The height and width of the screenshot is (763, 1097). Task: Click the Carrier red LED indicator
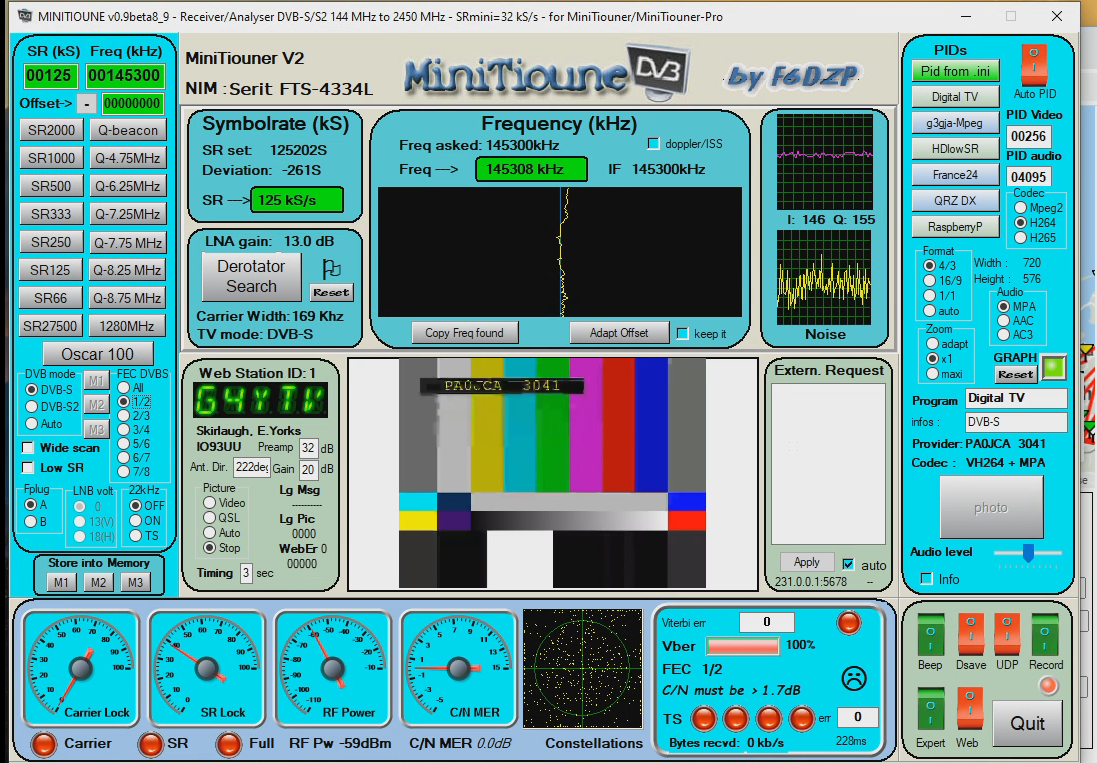tap(43, 743)
